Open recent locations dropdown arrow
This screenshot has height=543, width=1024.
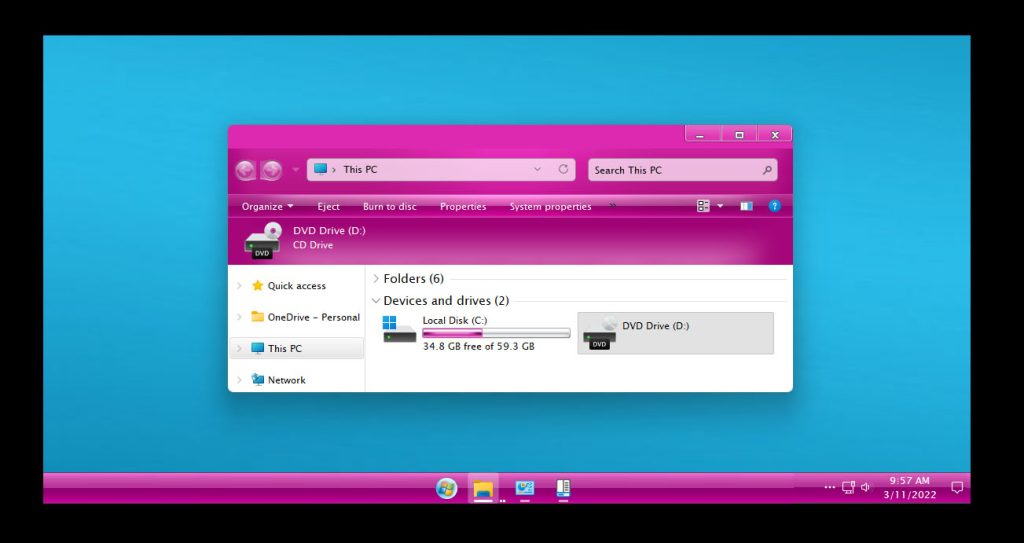295,170
